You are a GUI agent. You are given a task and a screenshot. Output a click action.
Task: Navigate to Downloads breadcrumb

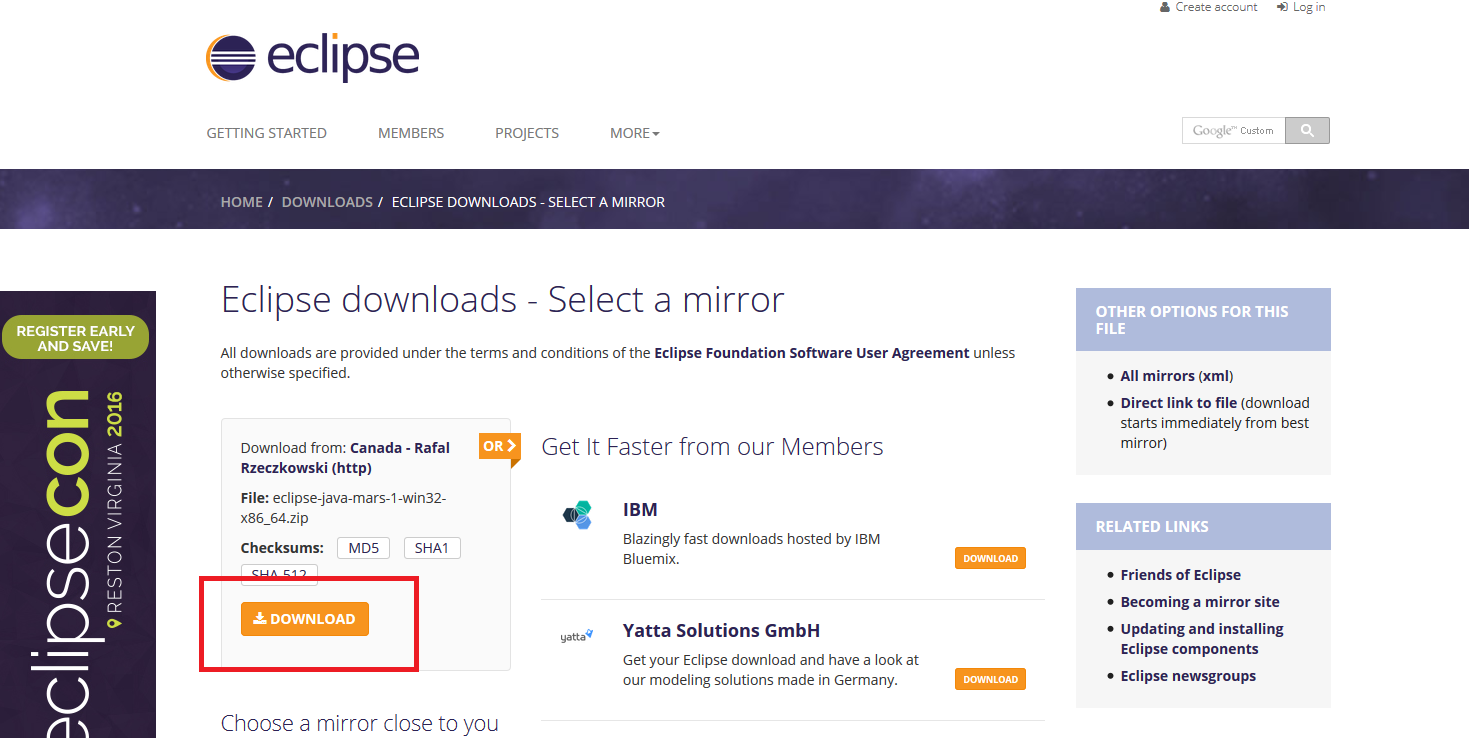click(327, 202)
